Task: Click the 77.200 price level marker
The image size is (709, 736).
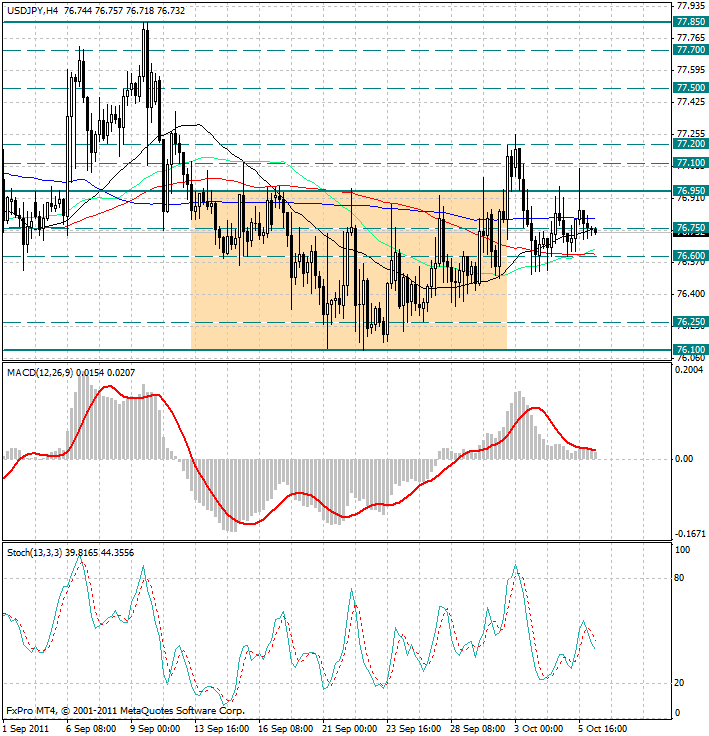Action: tap(691, 144)
